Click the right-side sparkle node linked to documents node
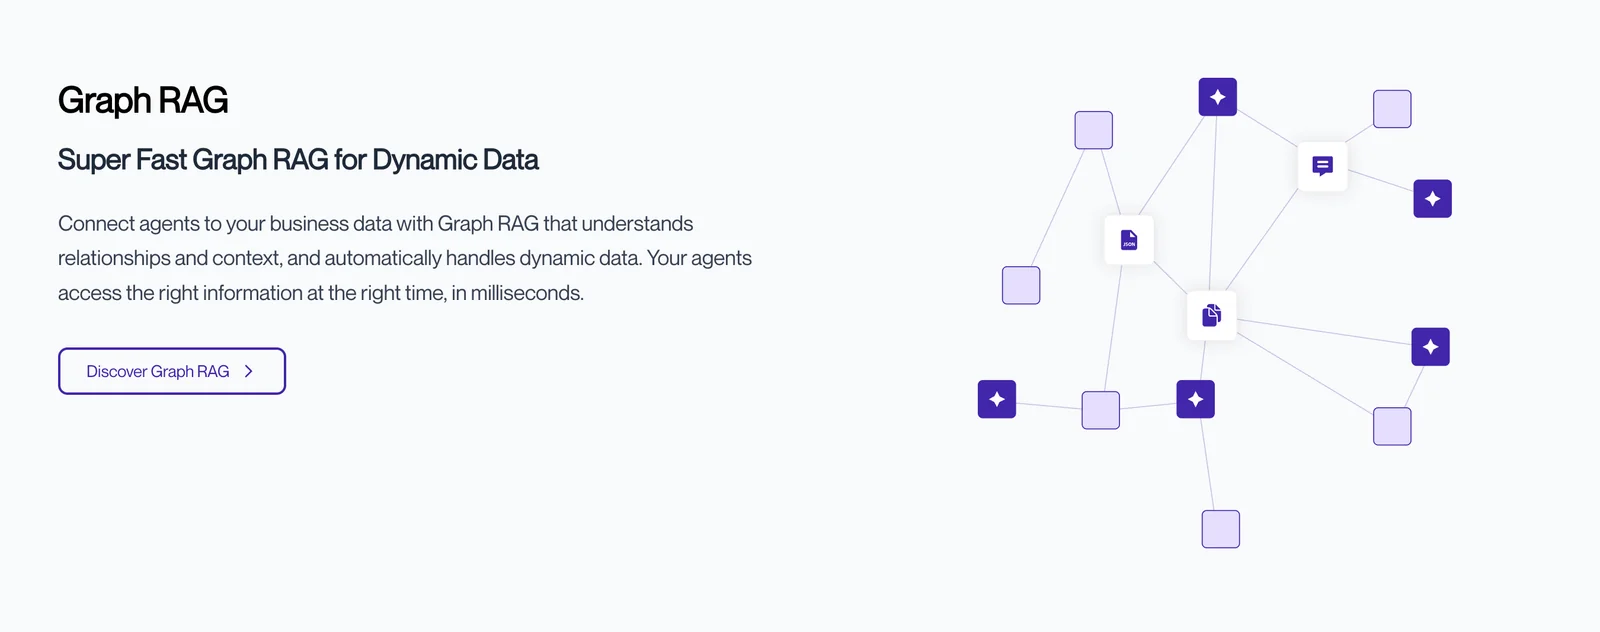Viewport: 1600px width, 632px height. click(x=1430, y=347)
